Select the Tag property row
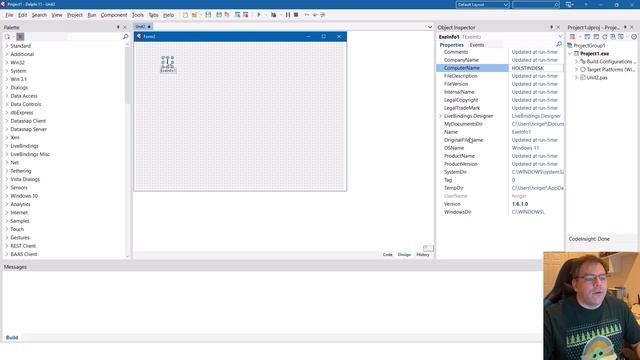 (500, 180)
